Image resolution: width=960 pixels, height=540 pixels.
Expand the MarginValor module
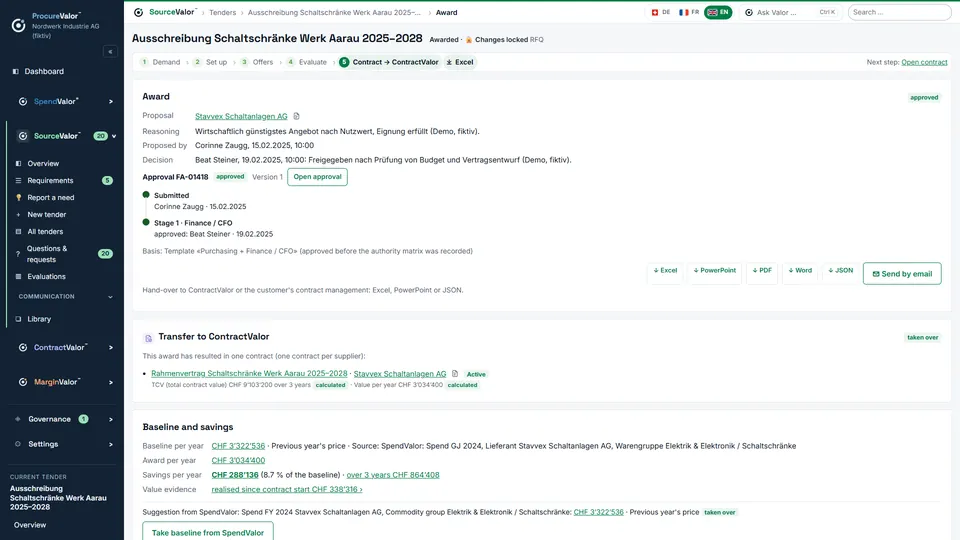(111, 383)
